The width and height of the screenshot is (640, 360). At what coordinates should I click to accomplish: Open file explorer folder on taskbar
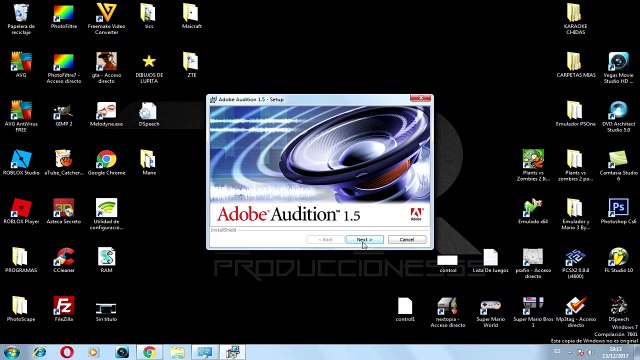177,352
